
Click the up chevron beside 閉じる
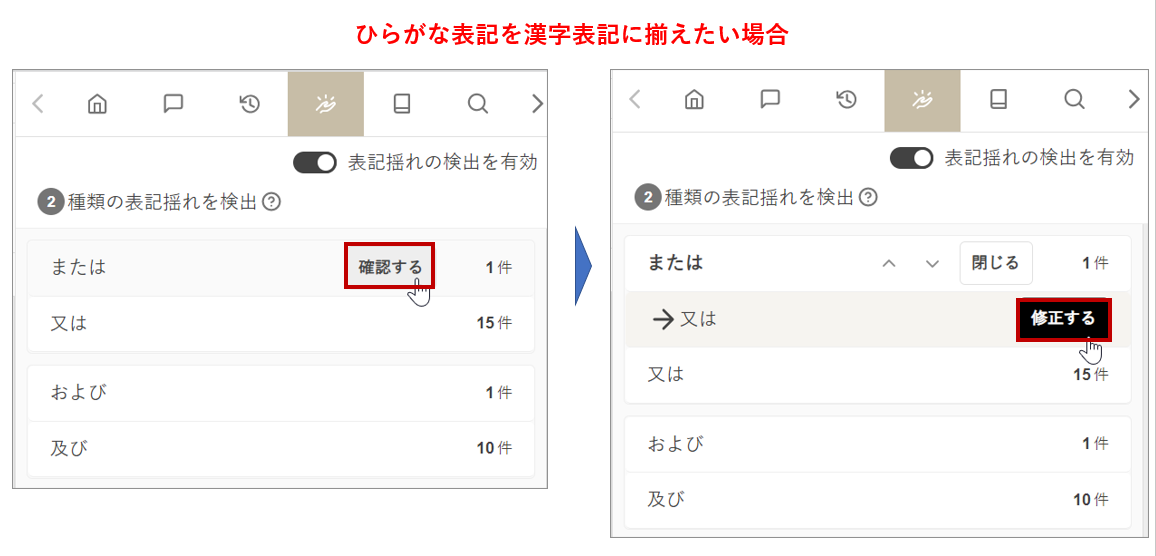coord(888,264)
